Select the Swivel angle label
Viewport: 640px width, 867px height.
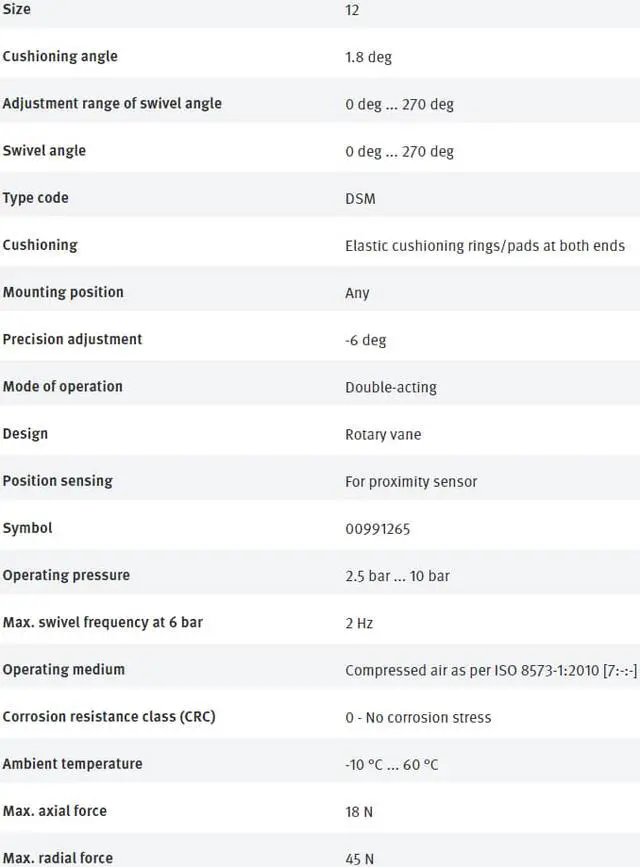point(44,151)
